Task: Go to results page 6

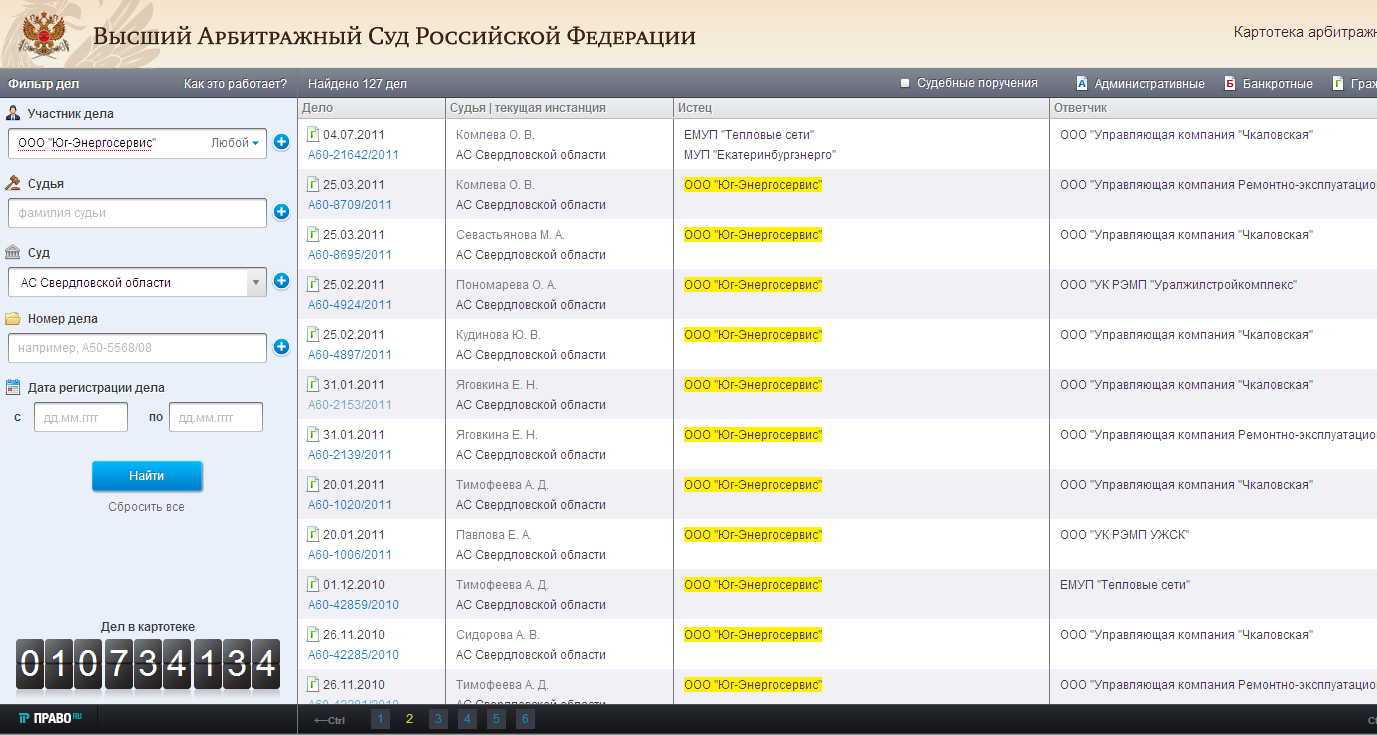Action: [x=525, y=719]
